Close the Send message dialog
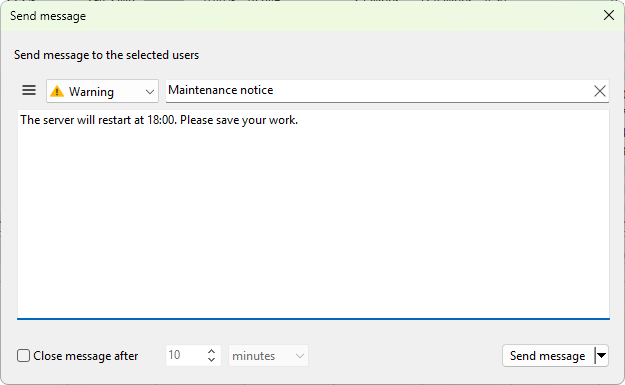 pos(609,16)
